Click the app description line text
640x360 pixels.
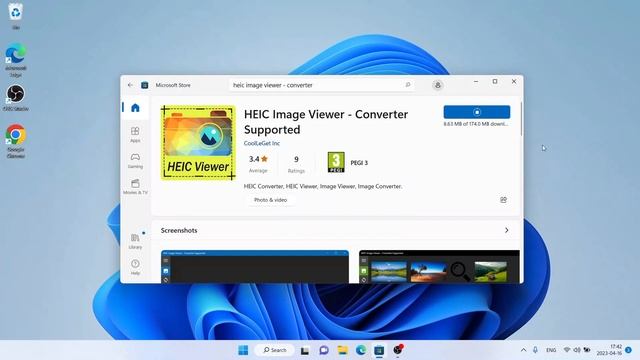pos(322,186)
